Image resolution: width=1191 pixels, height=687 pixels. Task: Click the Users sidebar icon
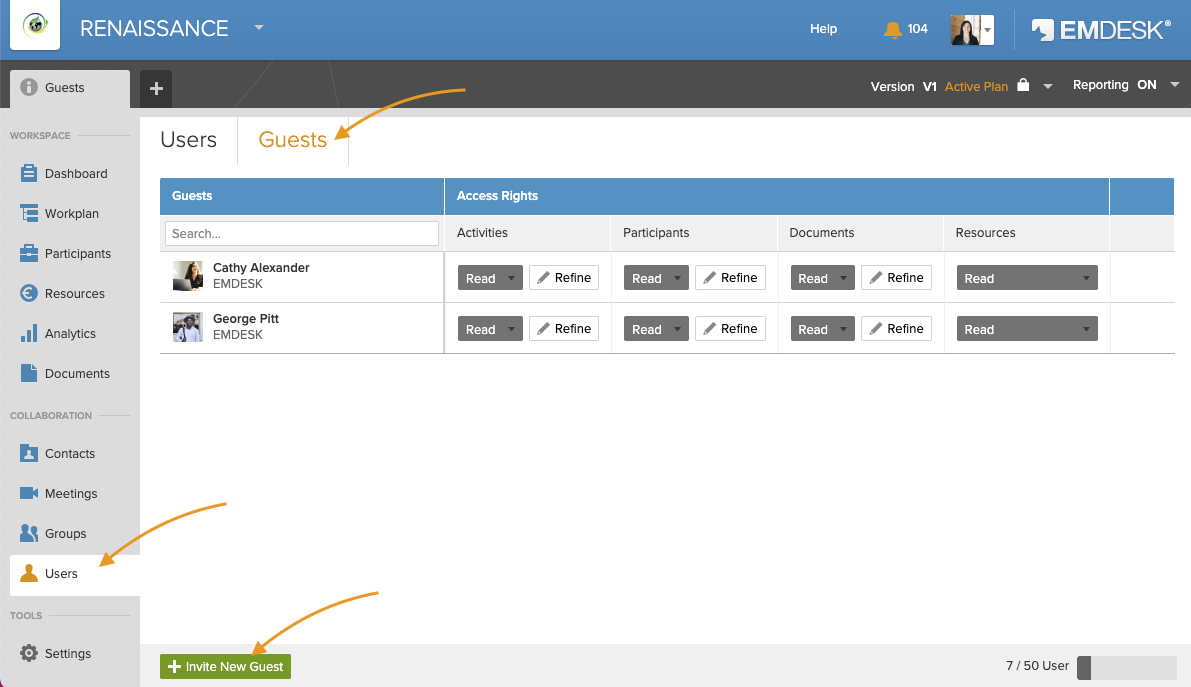coord(29,574)
